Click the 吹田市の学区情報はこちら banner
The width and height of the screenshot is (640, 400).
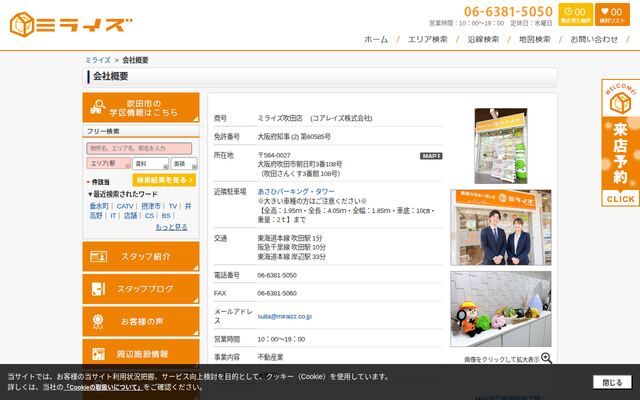(141, 107)
